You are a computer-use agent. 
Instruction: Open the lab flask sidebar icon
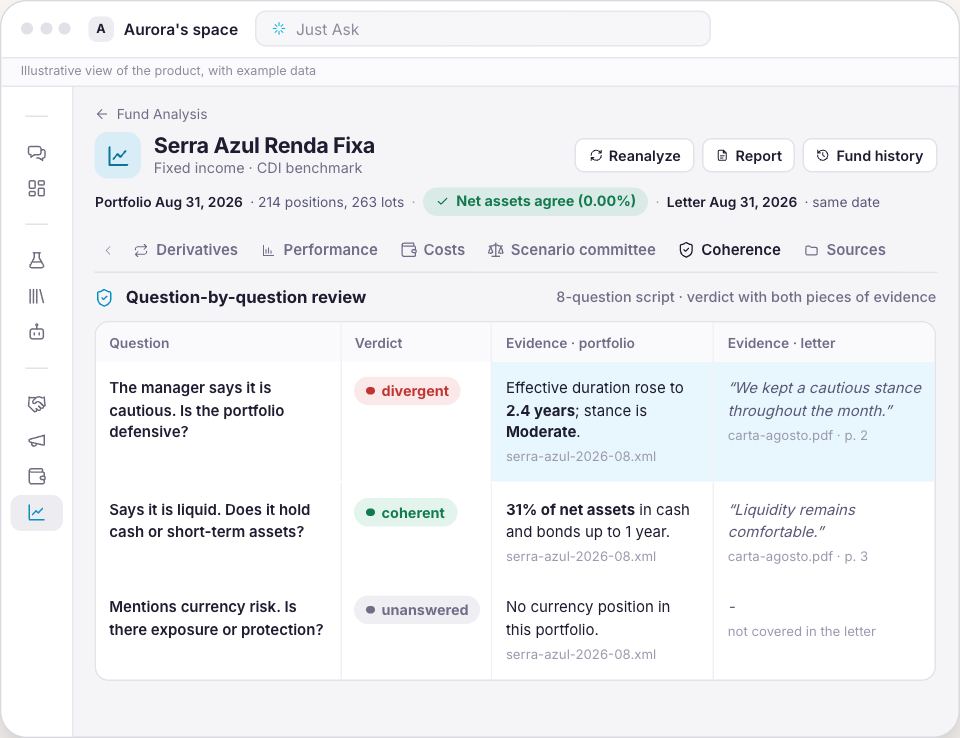click(x=37, y=260)
